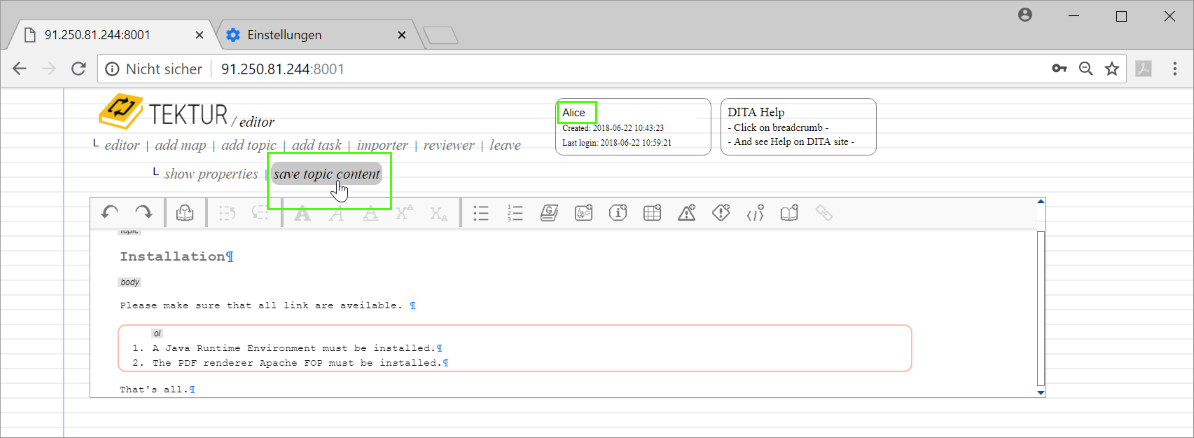Image resolution: width=1194 pixels, height=438 pixels.
Task: Open the 'show properties' link
Action: (x=211, y=174)
